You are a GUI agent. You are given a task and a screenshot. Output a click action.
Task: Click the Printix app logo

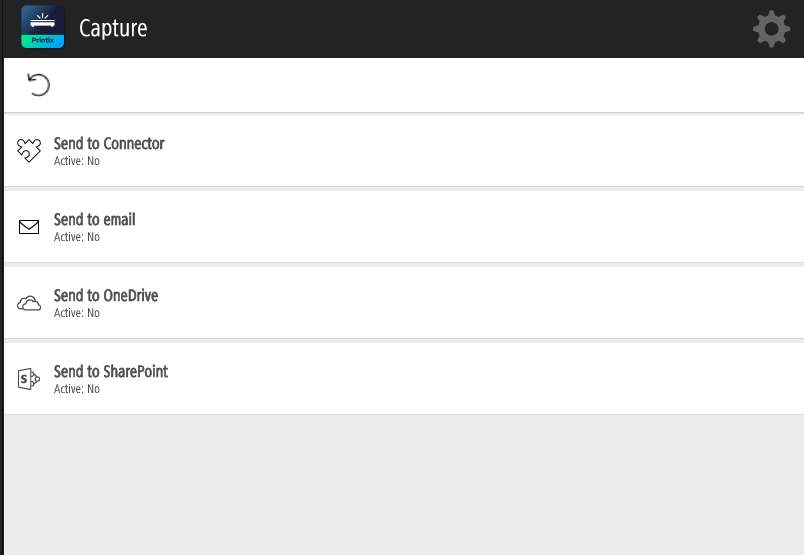43,27
